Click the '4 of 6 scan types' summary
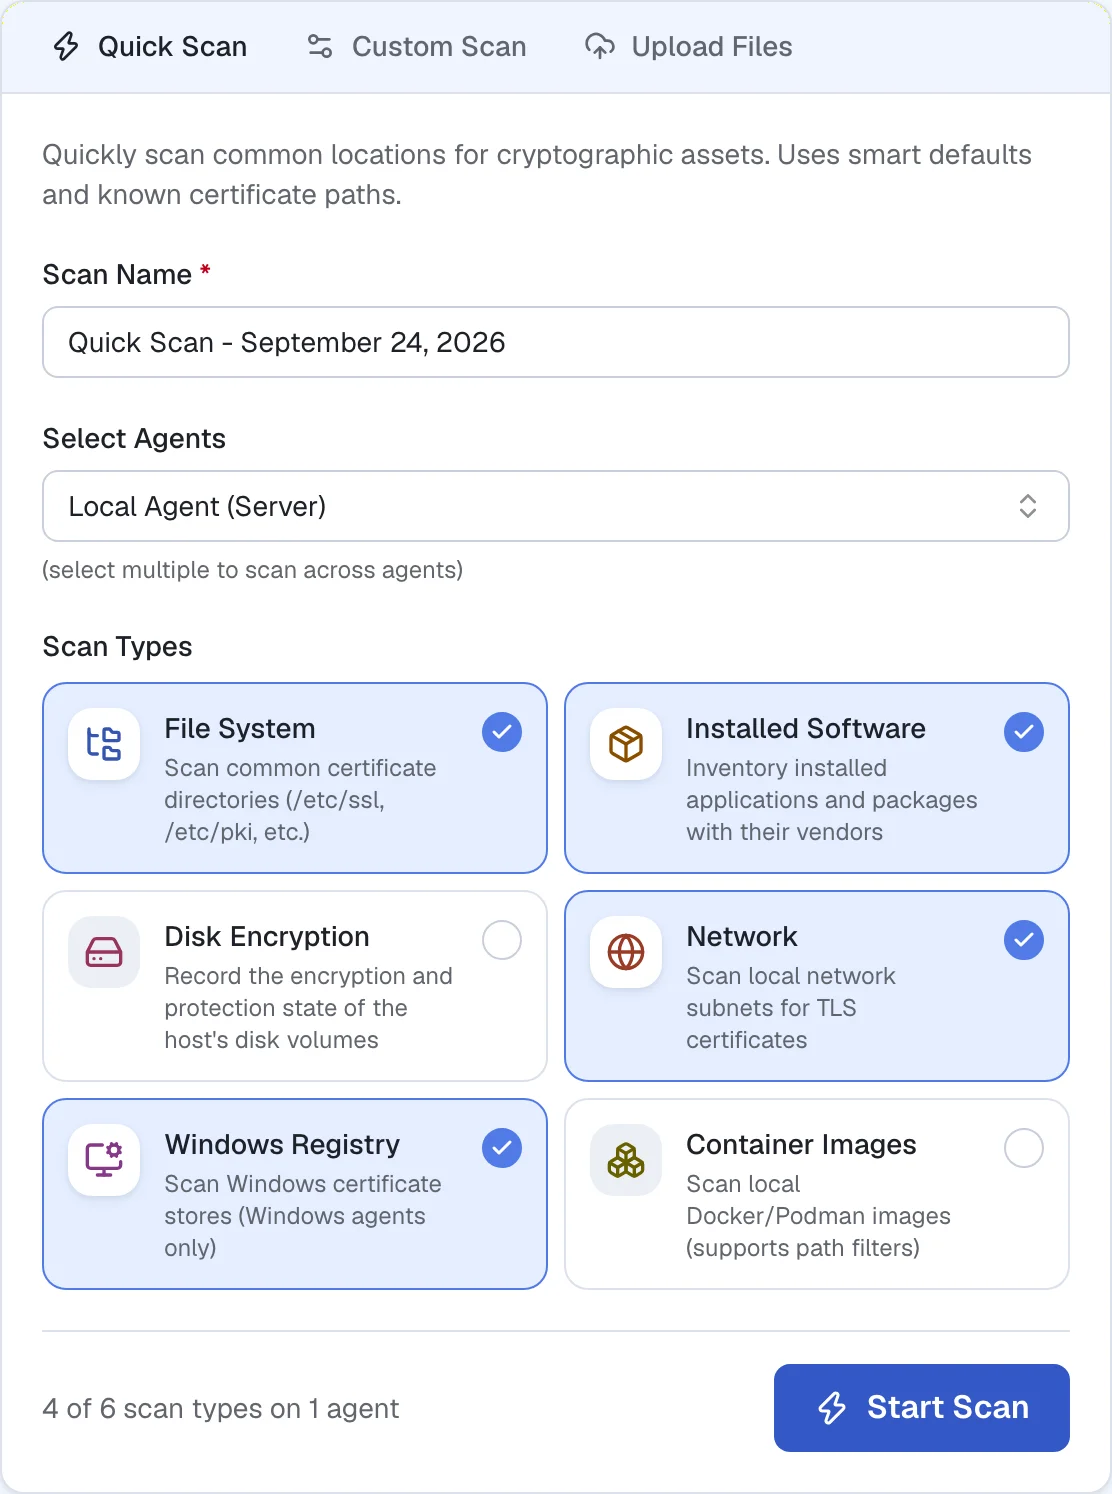This screenshot has width=1112, height=1494. coord(221,1409)
